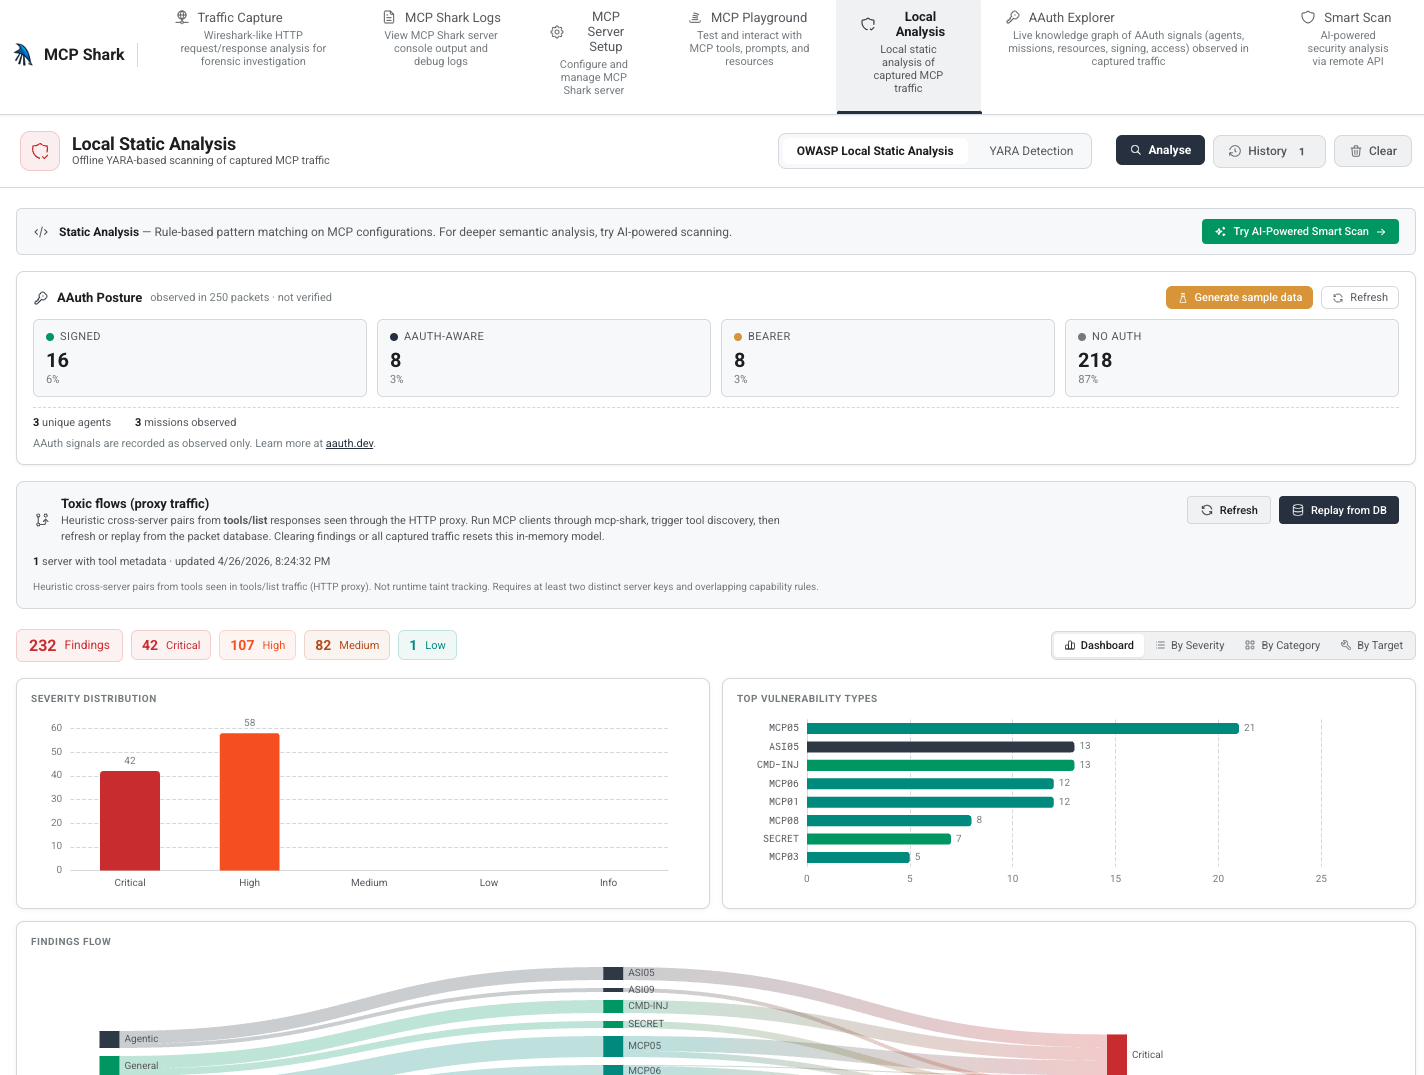Open the MCP Playground section

749,39
